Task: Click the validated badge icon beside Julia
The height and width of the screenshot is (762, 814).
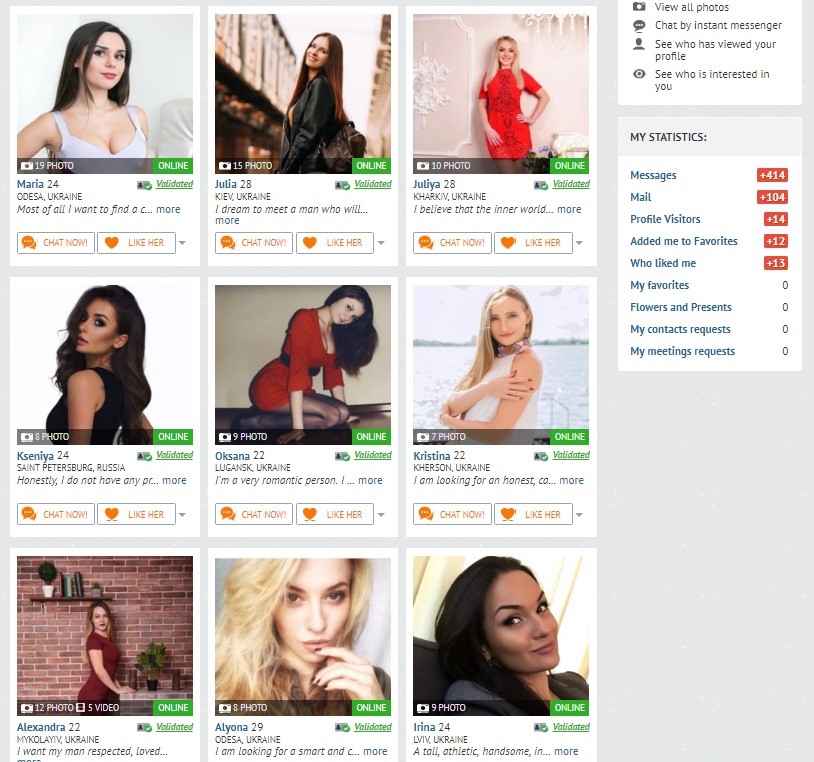Action: pos(342,185)
